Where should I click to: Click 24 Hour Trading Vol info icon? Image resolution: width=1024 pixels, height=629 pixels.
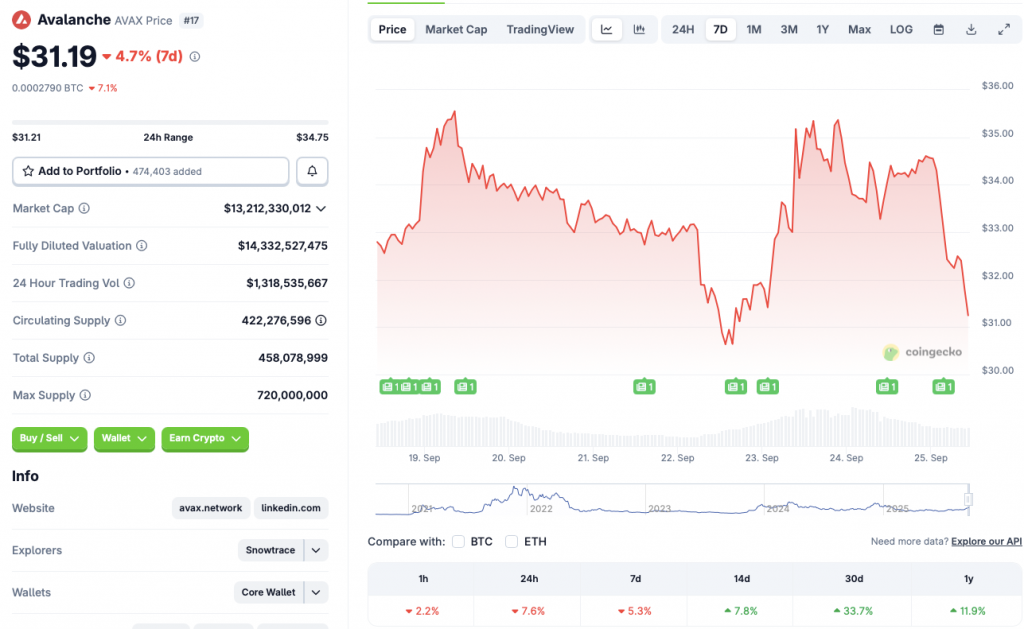[129, 283]
